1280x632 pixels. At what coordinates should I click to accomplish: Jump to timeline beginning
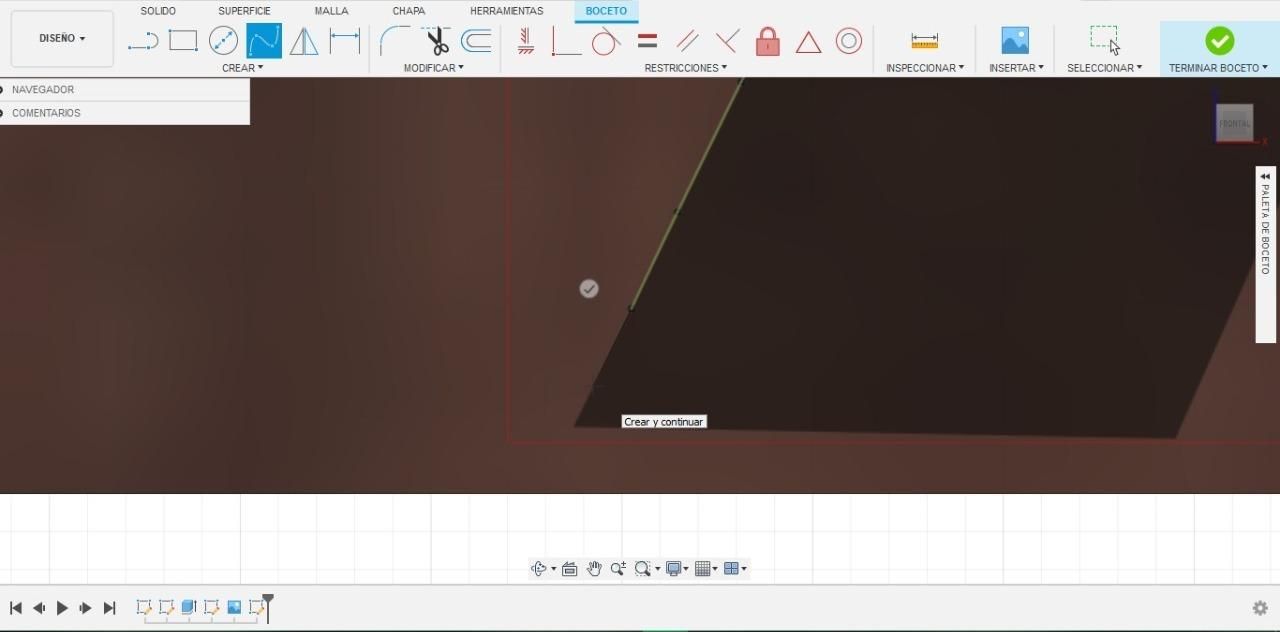(16, 608)
